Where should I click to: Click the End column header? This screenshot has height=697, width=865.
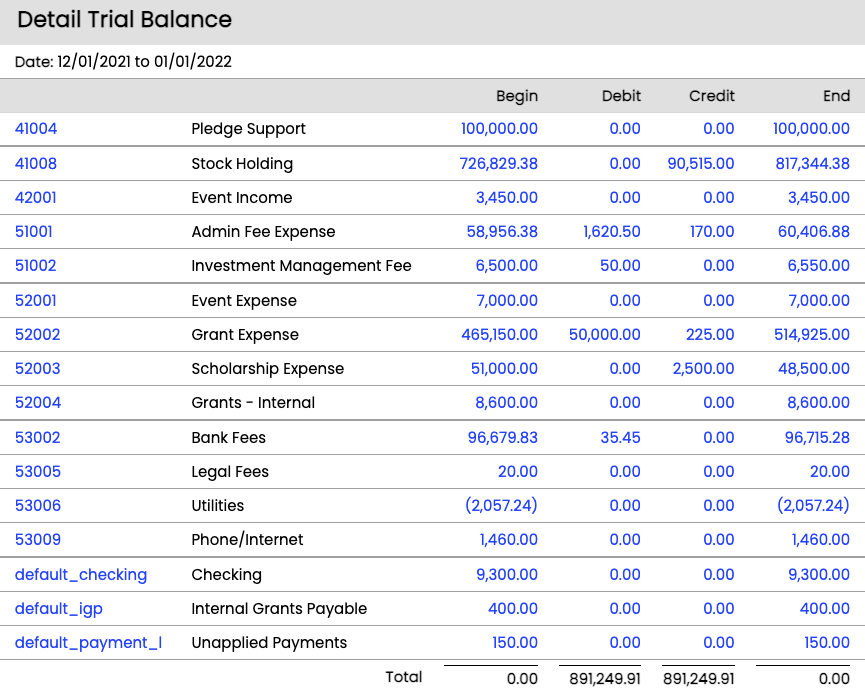(x=837, y=96)
